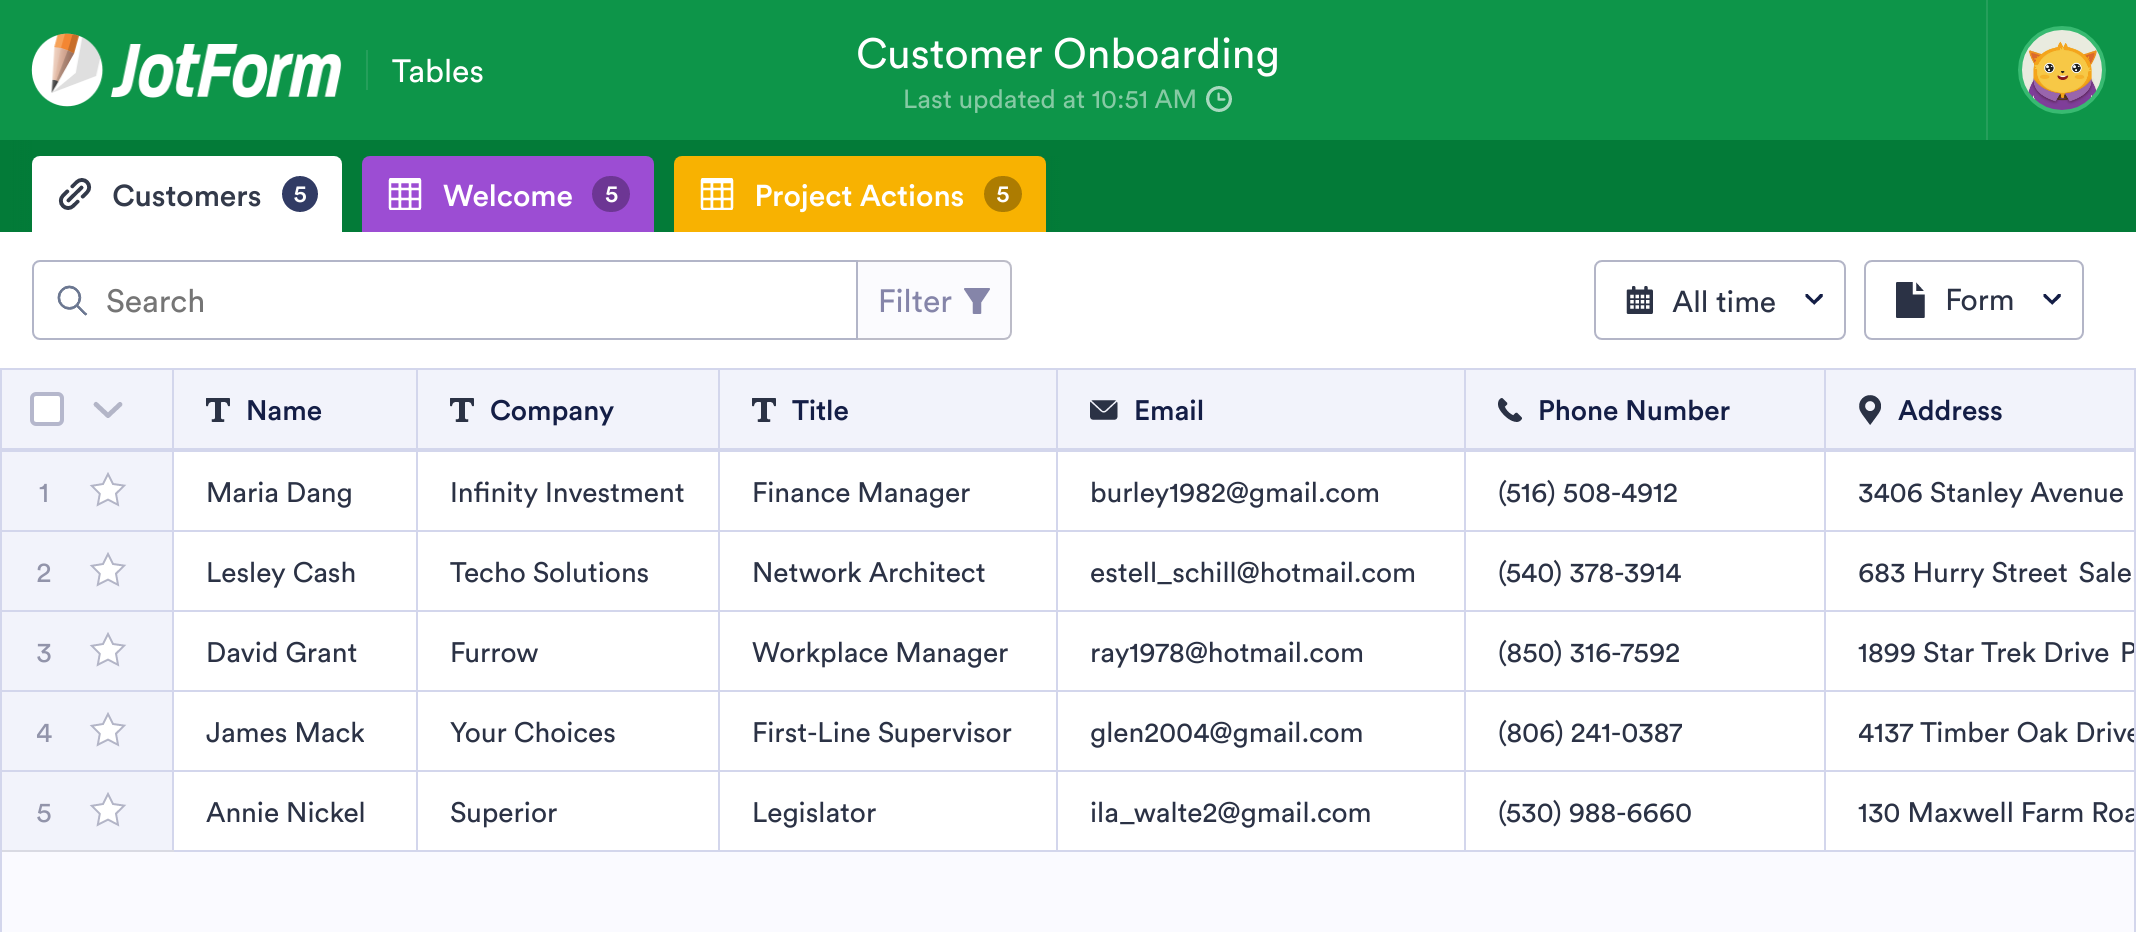Check the select-all rows checkbox
This screenshot has width=2136, height=932.
tap(47, 409)
